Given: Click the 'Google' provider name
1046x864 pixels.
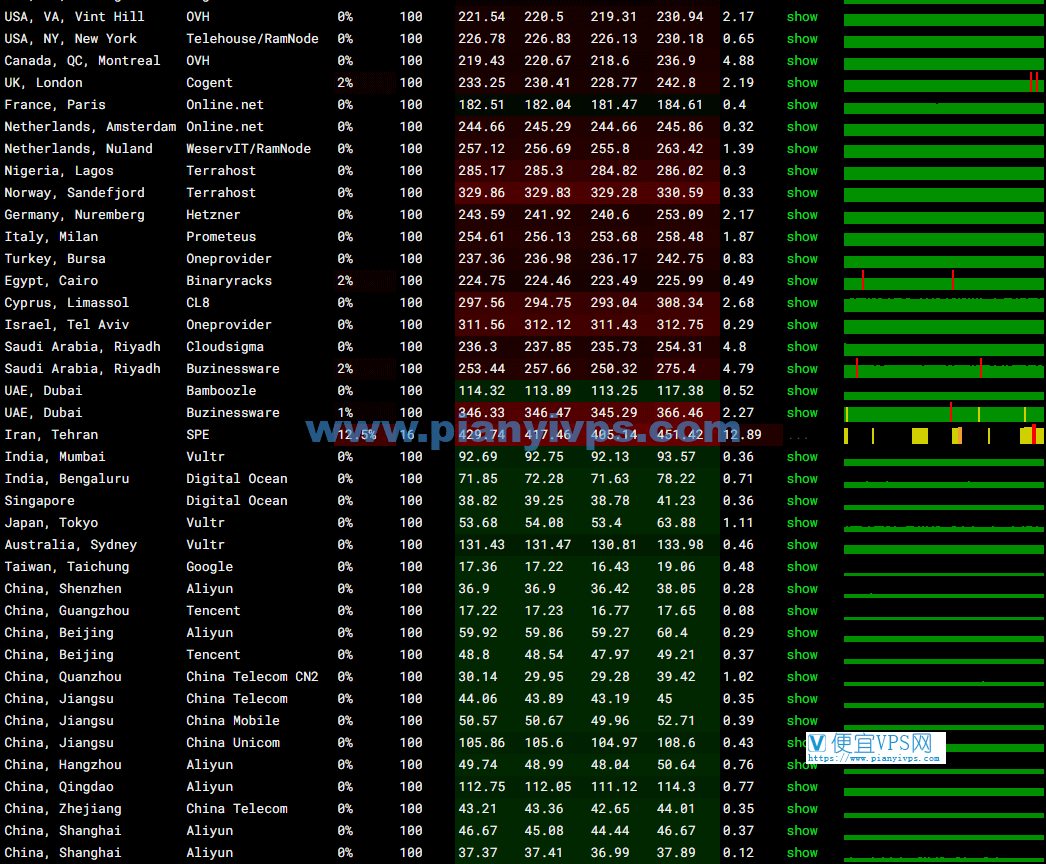Looking at the screenshot, I should 209,567.
